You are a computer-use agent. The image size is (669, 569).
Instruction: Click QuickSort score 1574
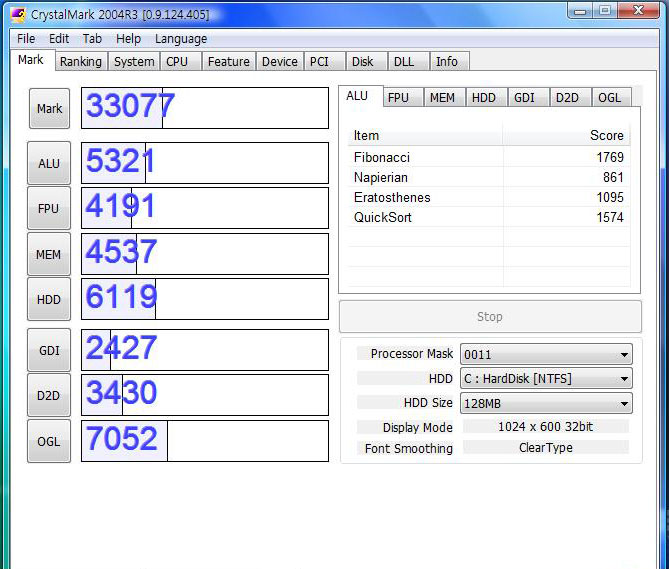tap(610, 217)
